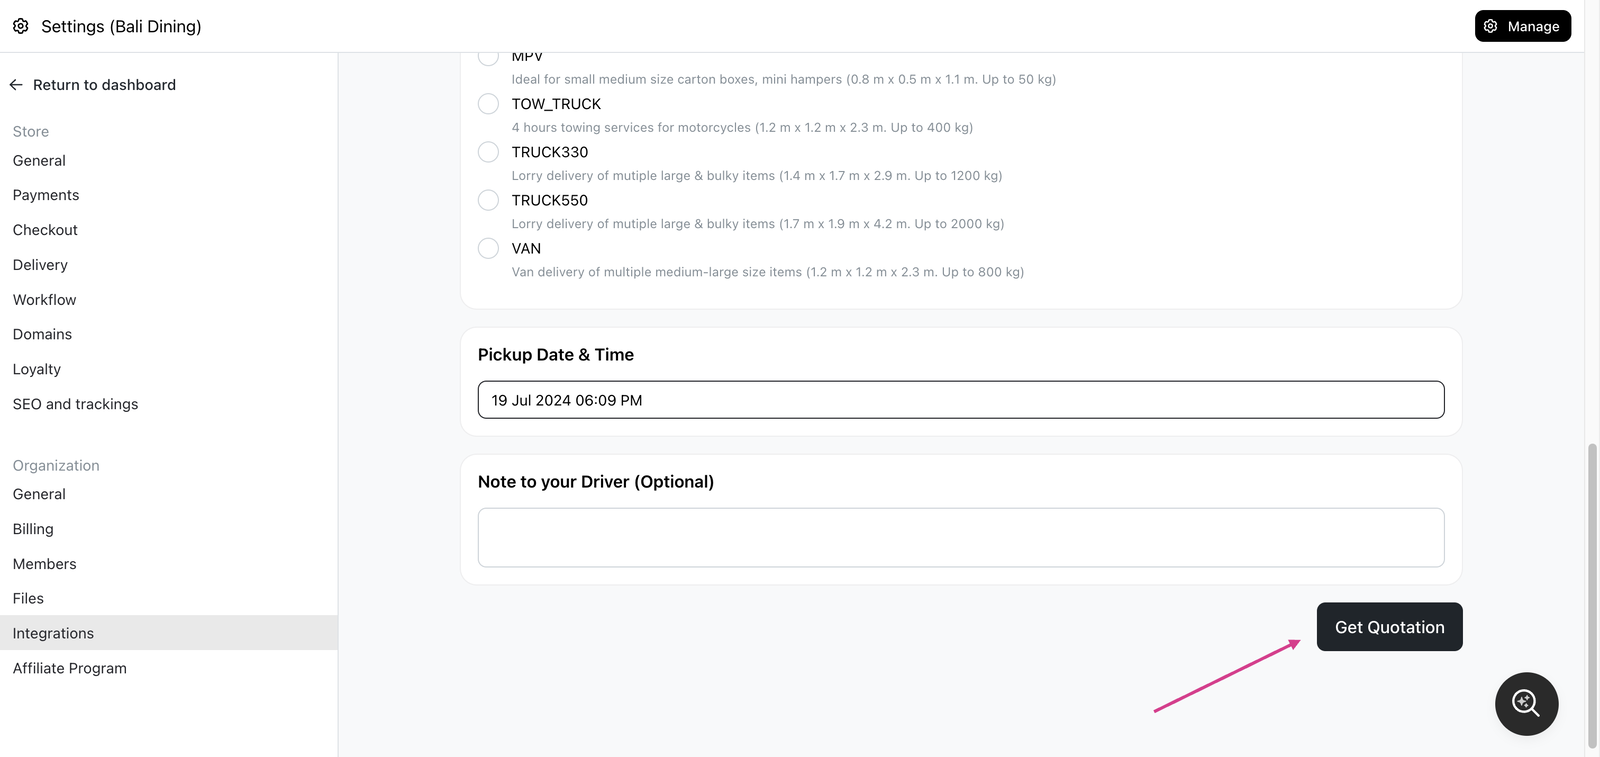Open the Workflow section

(44, 300)
